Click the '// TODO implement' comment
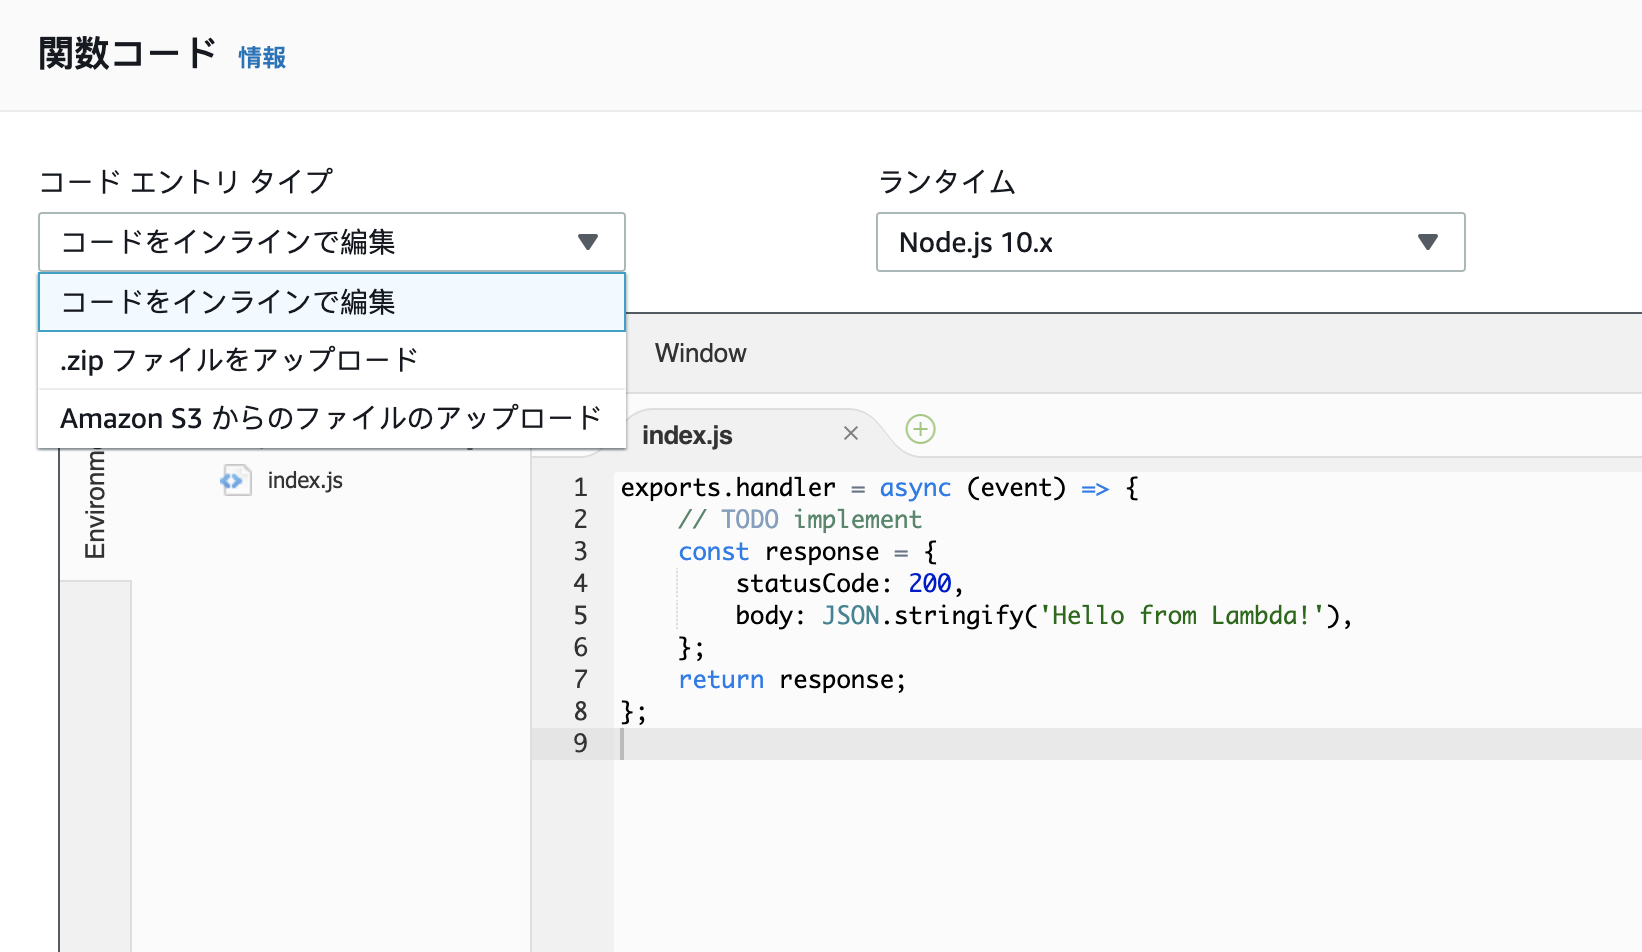The image size is (1642, 952). (800, 519)
